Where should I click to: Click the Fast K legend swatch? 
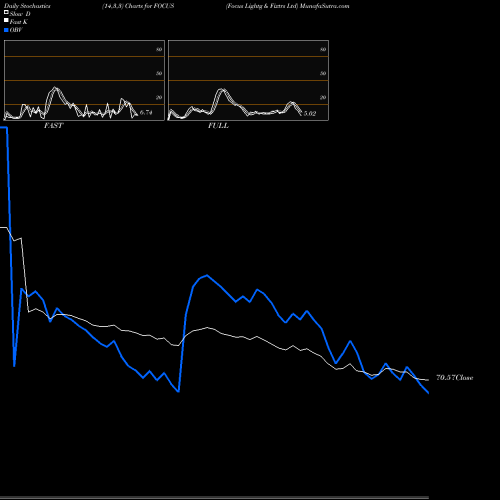point(6,20)
